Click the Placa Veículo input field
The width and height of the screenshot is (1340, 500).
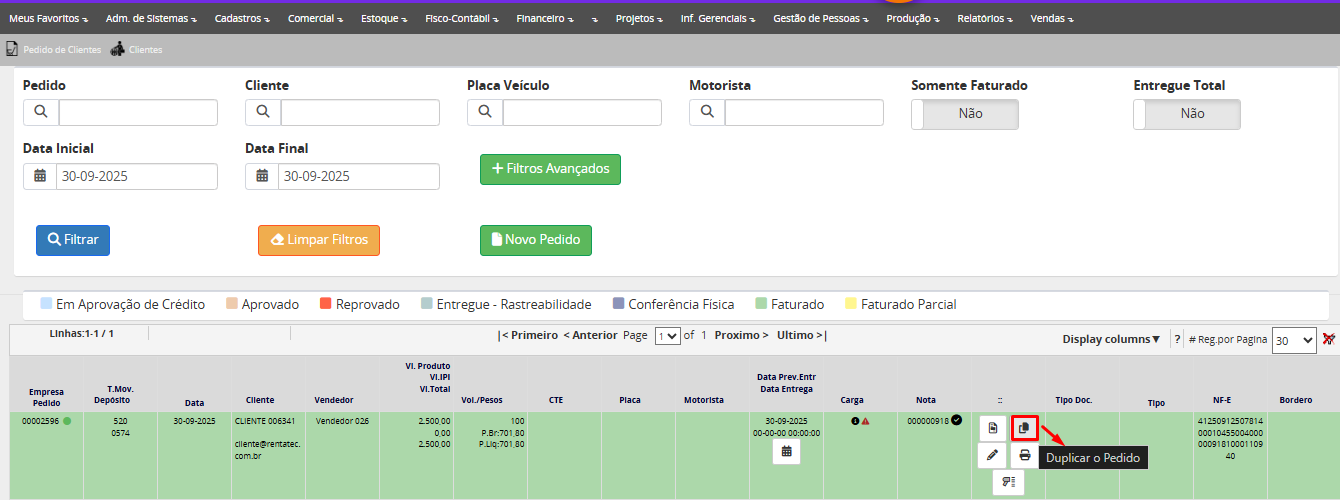(x=581, y=112)
